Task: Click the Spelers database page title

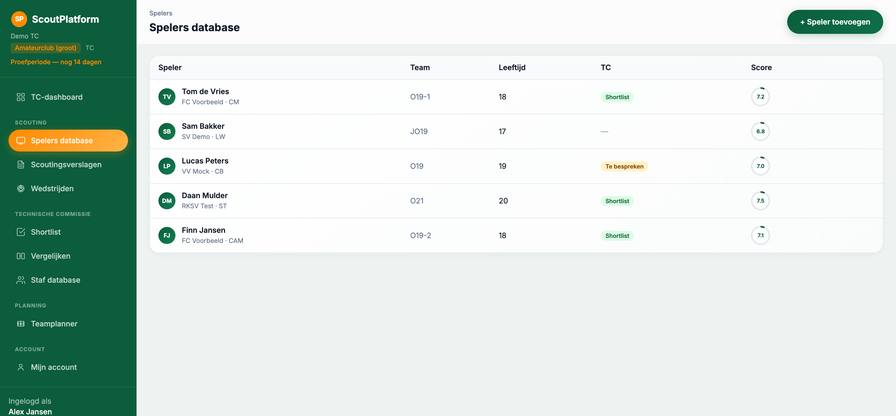Action: click(x=194, y=27)
